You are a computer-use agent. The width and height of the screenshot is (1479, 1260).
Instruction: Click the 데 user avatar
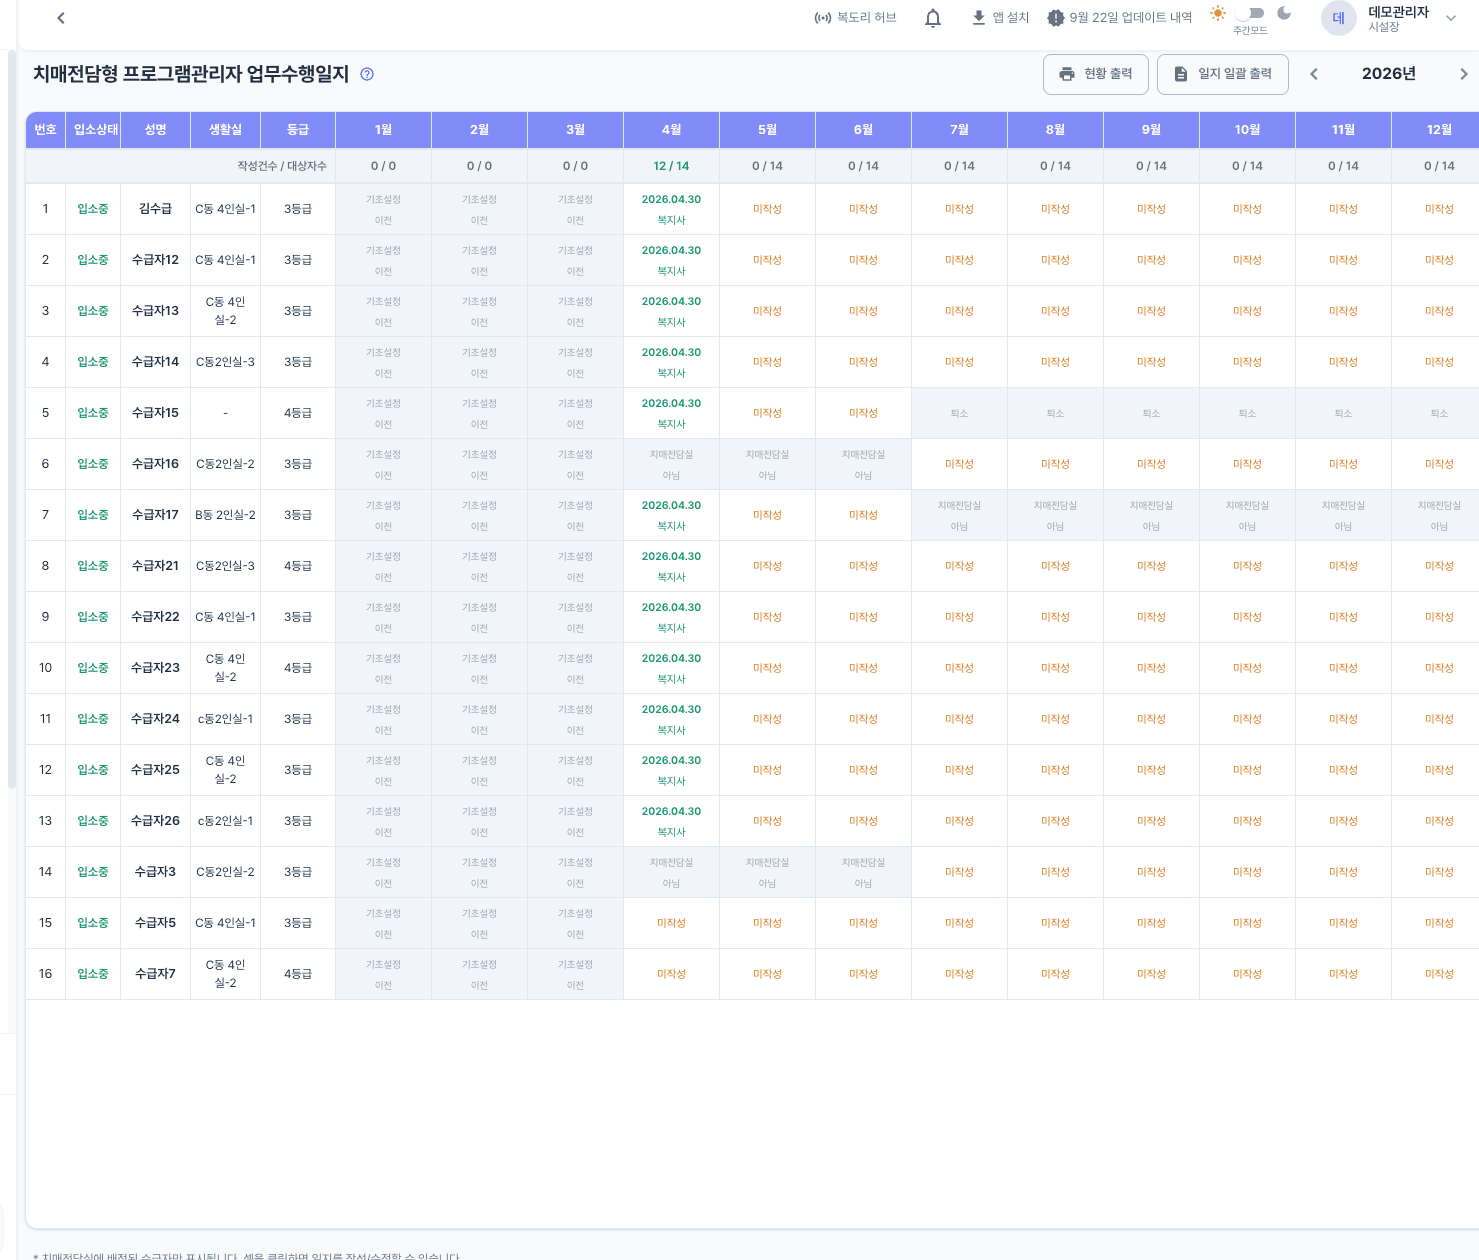(x=1338, y=18)
